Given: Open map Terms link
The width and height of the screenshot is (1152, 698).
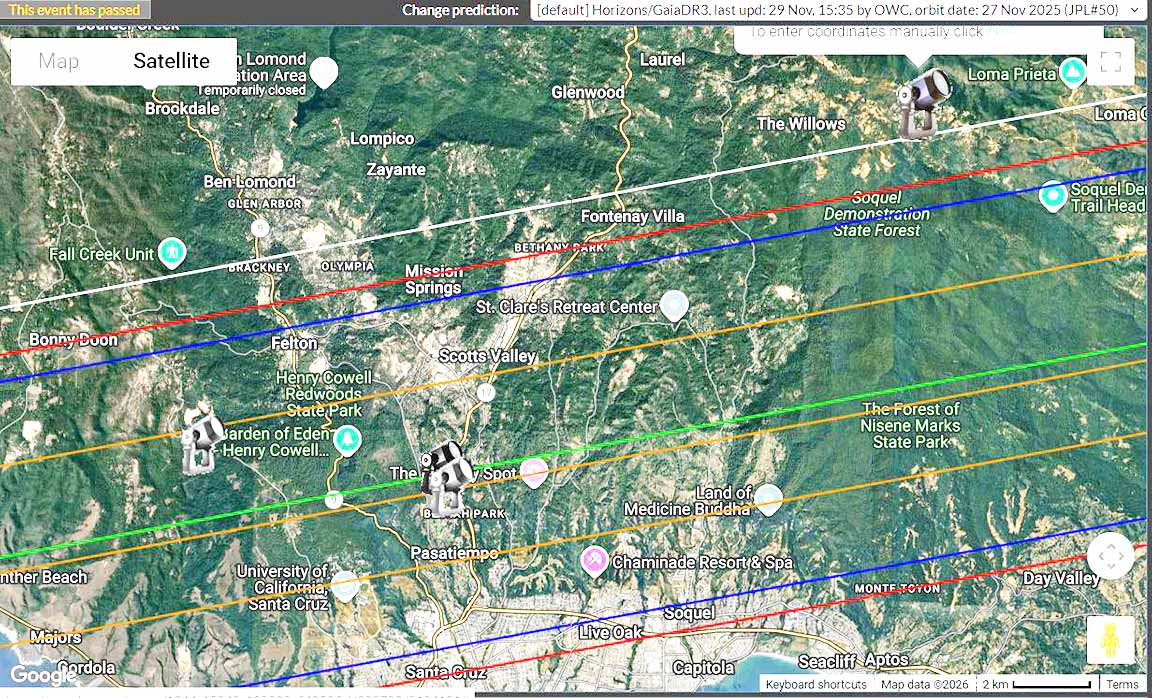Looking at the screenshot, I should tap(1122, 685).
